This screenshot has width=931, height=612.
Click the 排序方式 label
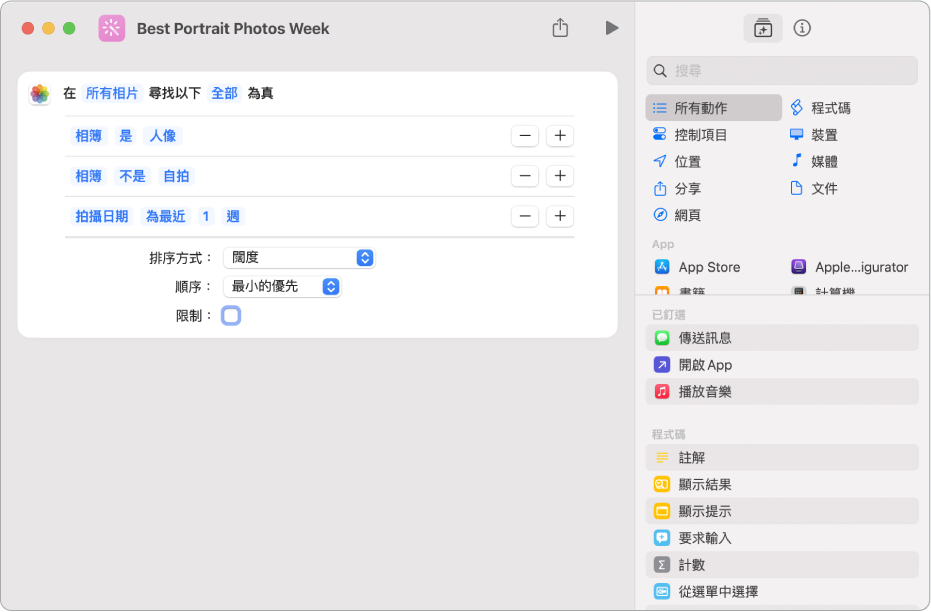[180, 258]
